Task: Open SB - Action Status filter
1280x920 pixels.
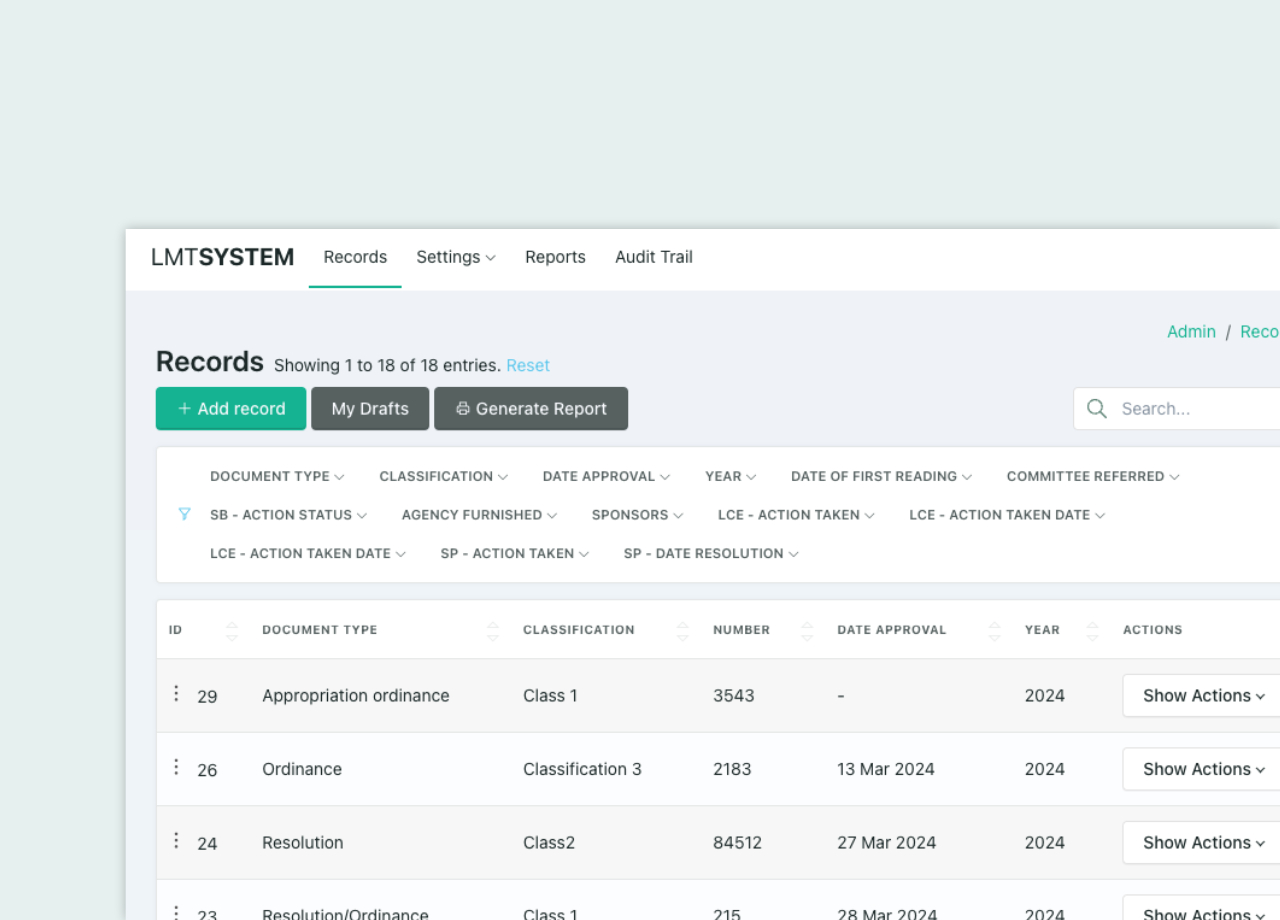Action: coord(289,515)
